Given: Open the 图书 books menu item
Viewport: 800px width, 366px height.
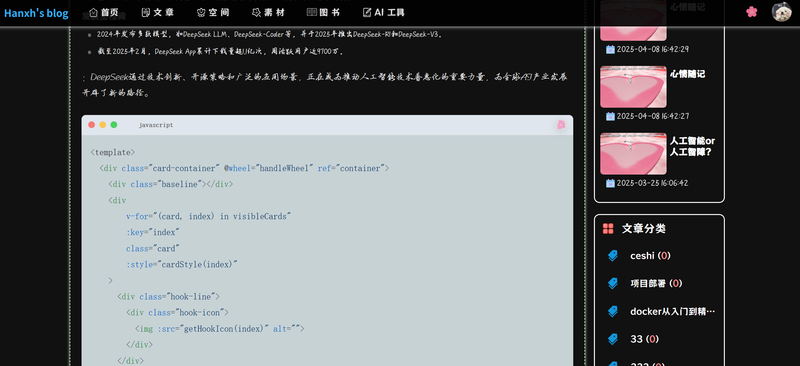Looking at the screenshot, I should tap(323, 13).
